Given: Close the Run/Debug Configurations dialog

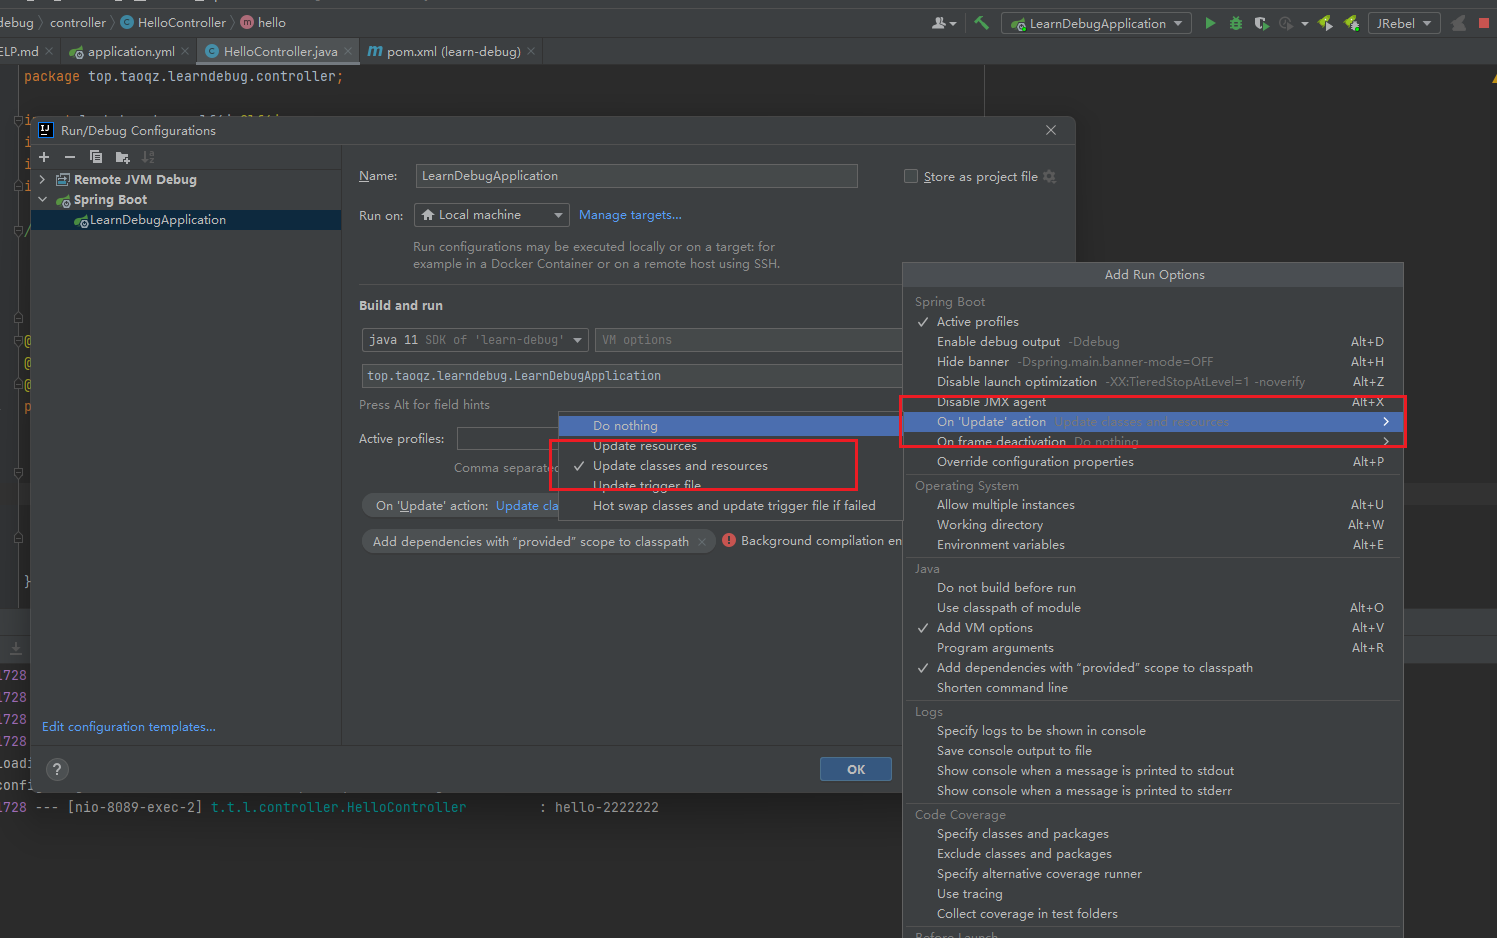Looking at the screenshot, I should coord(1050,130).
